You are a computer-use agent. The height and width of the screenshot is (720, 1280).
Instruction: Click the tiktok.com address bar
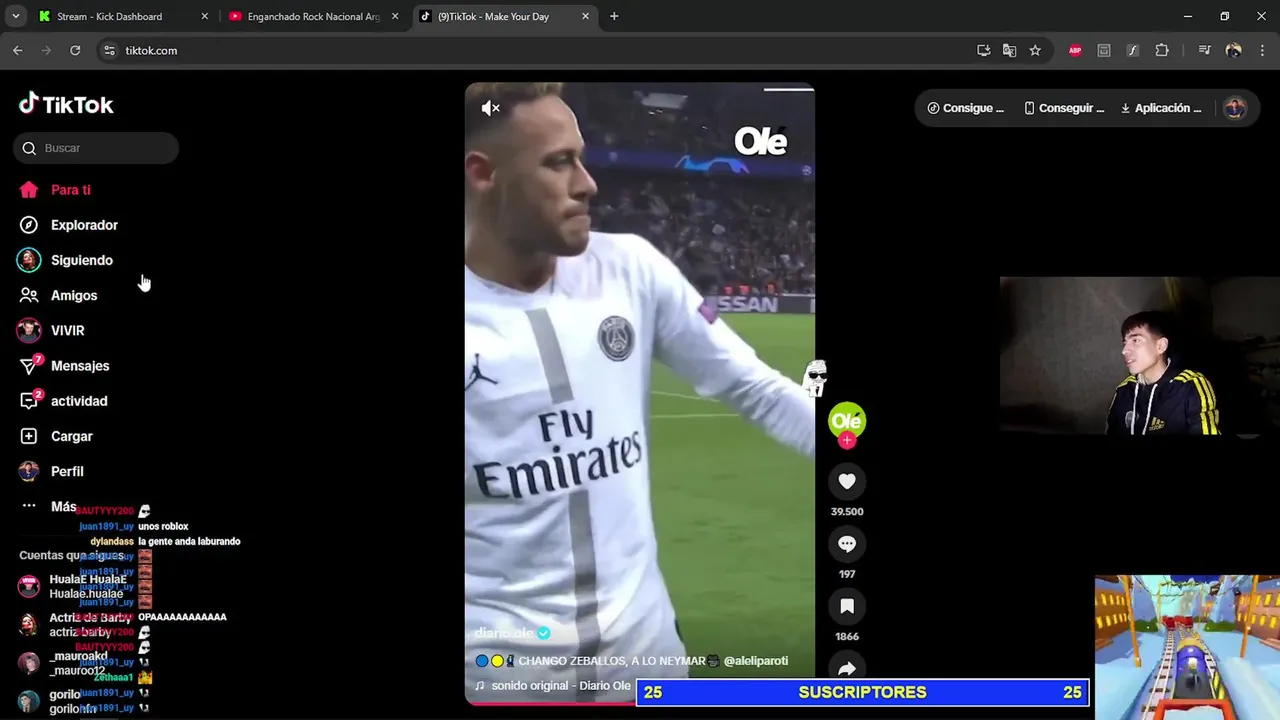(x=540, y=50)
